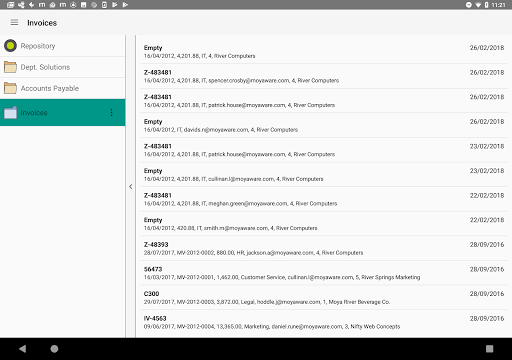Open the Invoices three-dot options menu
The image size is (512, 360).
[111, 113]
